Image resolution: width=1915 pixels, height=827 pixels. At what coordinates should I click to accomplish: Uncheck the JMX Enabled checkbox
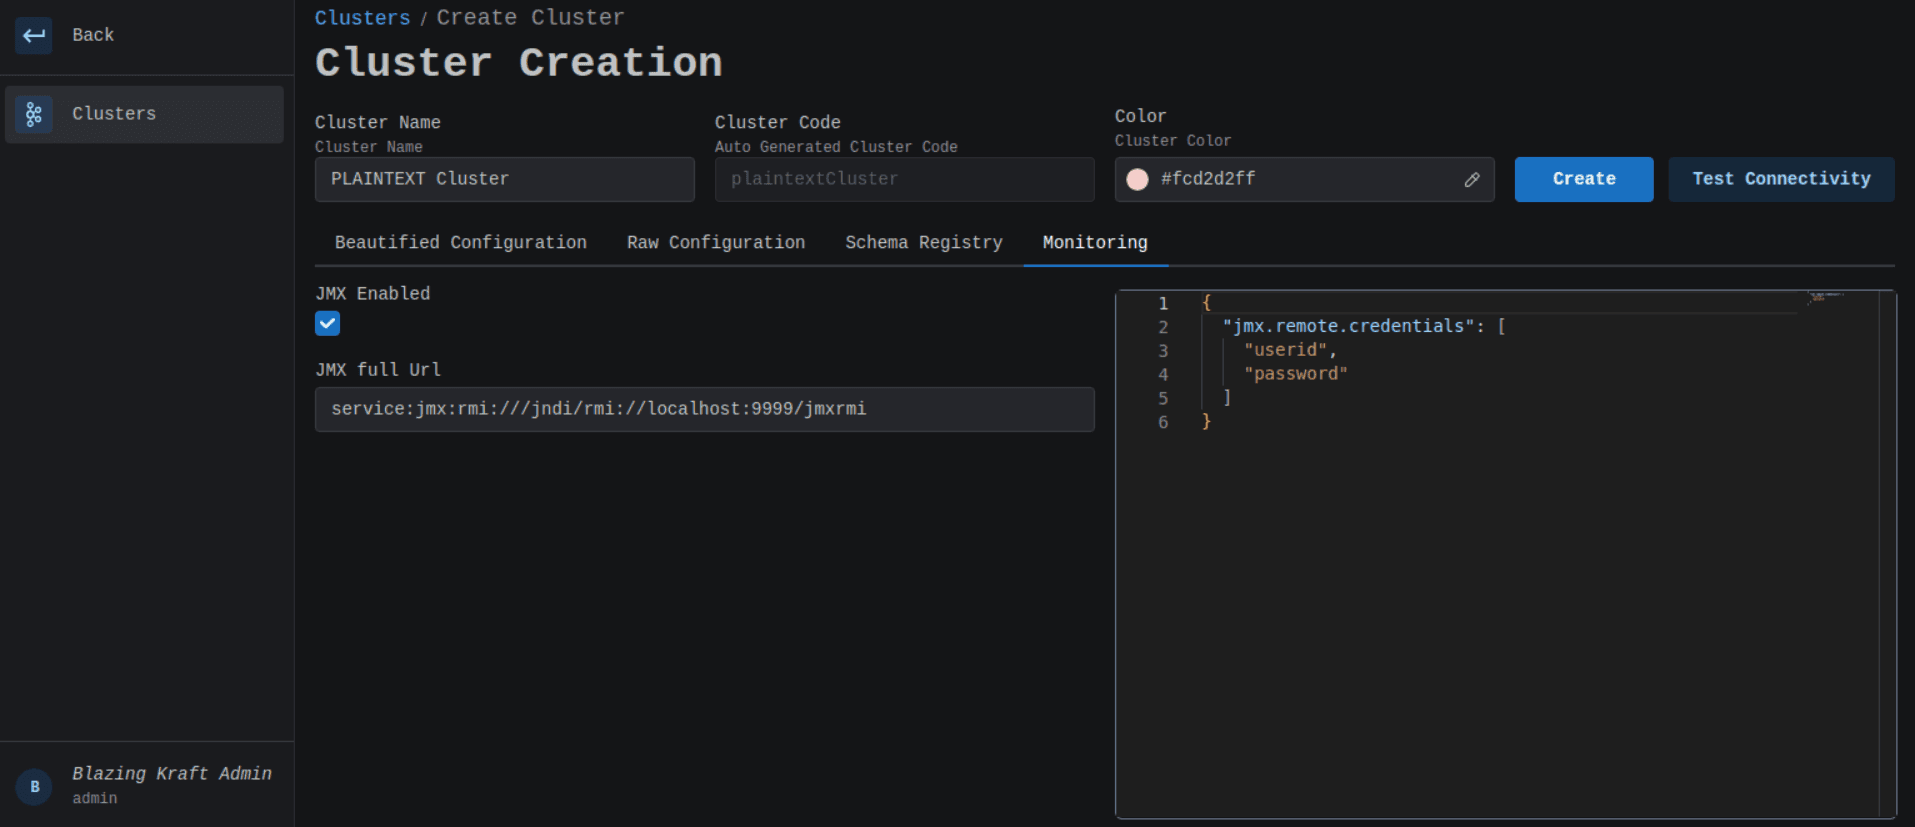(x=327, y=323)
